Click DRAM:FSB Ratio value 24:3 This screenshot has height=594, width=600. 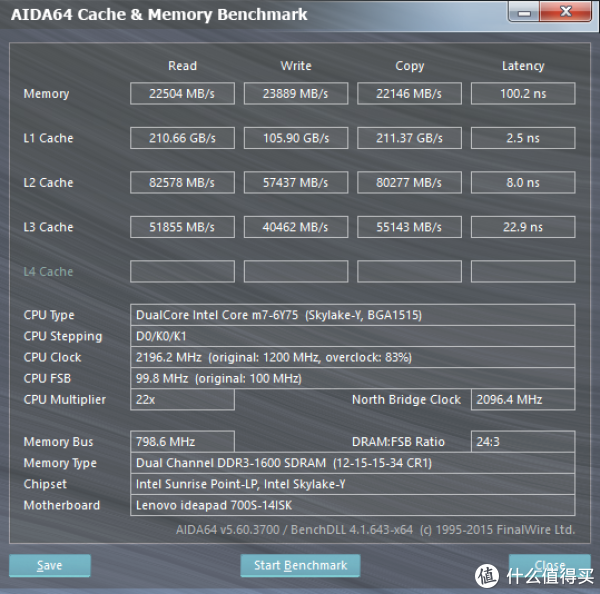pos(523,442)
